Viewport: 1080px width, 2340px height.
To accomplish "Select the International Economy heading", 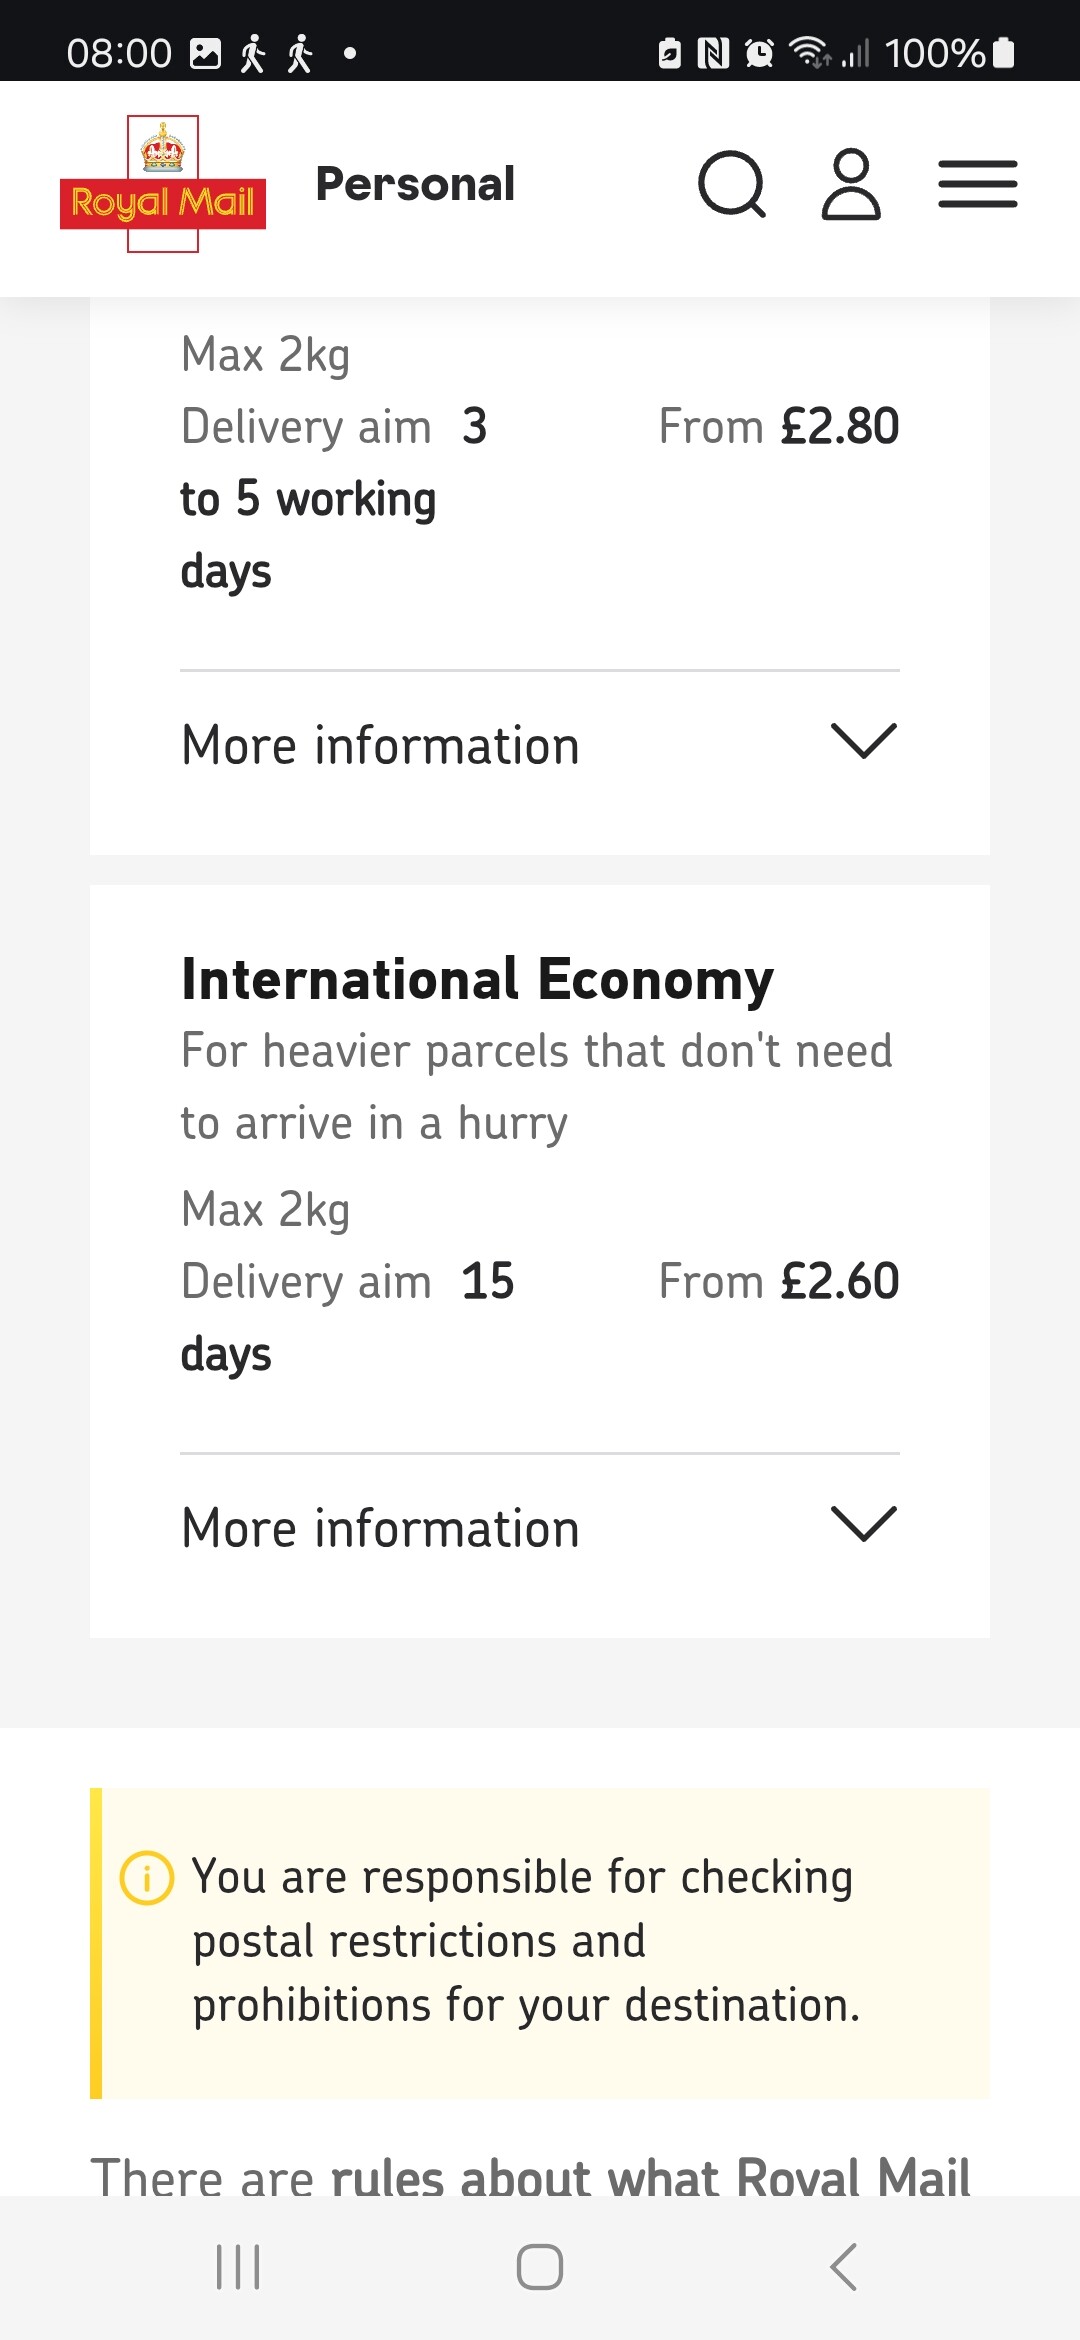I will pyautogui.click(x=477, y=979).
